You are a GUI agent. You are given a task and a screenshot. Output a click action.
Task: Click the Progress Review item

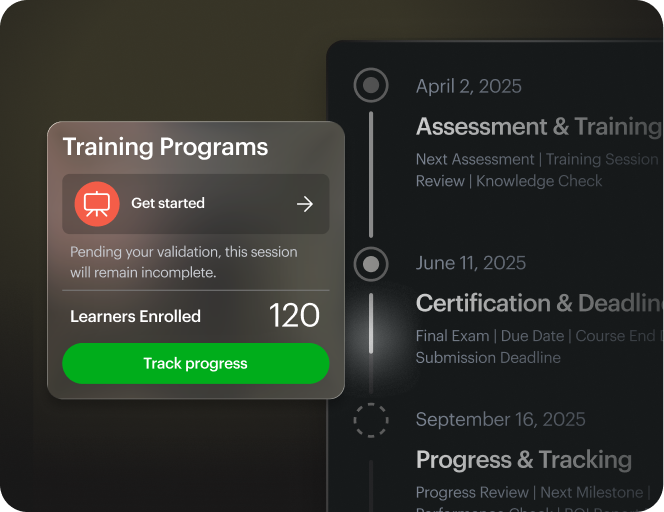coord(472,492)
